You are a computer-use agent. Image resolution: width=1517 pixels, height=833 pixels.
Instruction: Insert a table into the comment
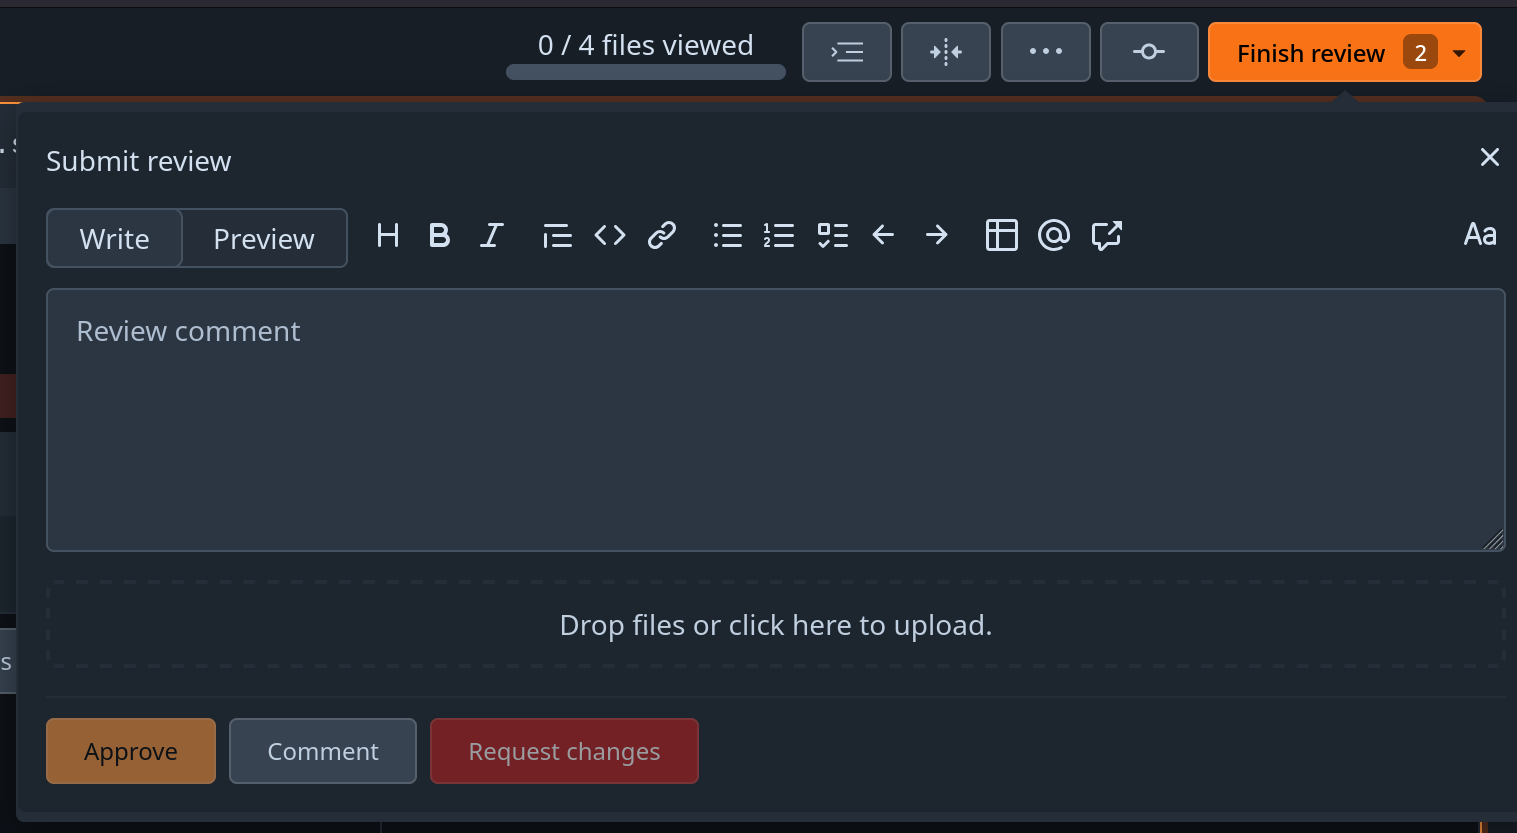pyautogui.click(x=1001, y=236)
